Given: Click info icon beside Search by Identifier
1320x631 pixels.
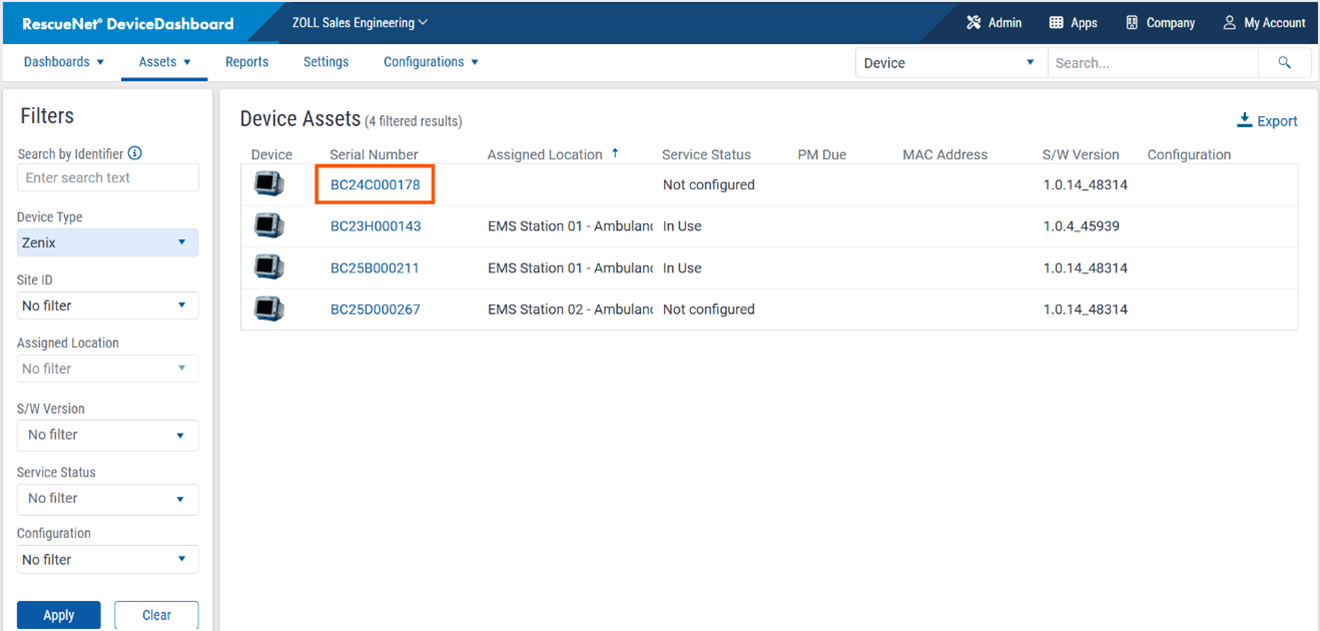Looking at the screenshot, I should point(135,153).
